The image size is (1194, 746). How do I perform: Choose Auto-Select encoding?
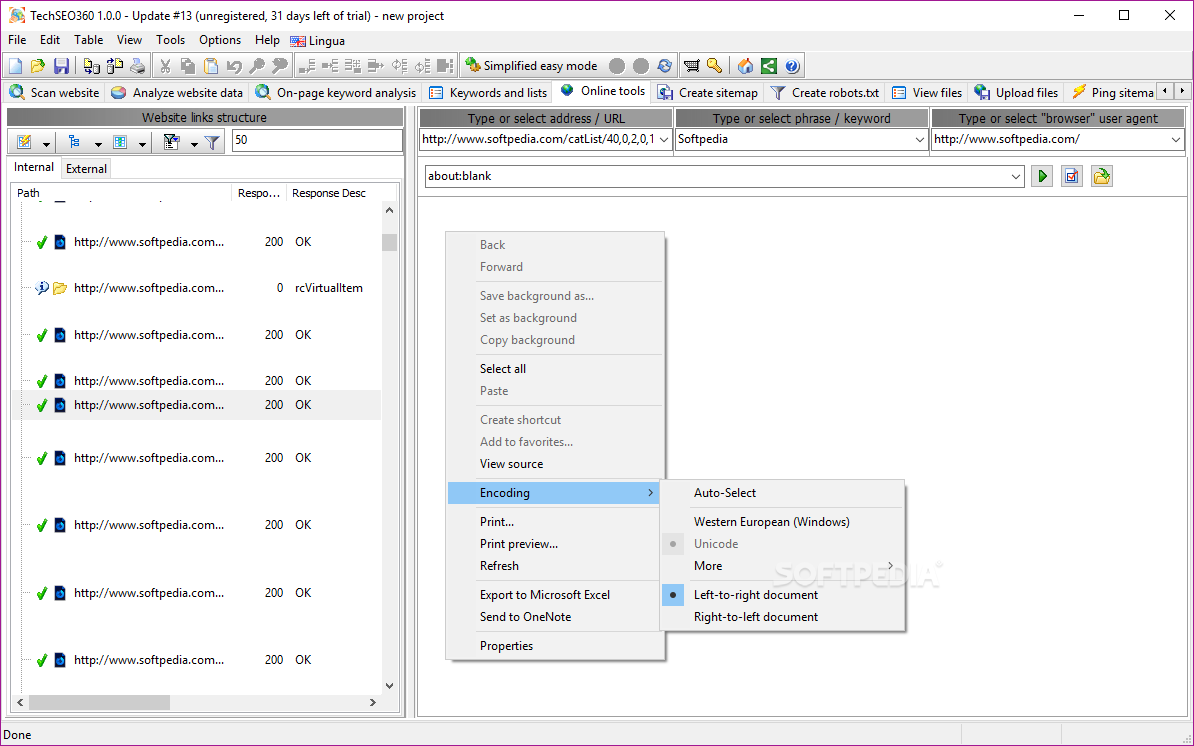(724, 493)
